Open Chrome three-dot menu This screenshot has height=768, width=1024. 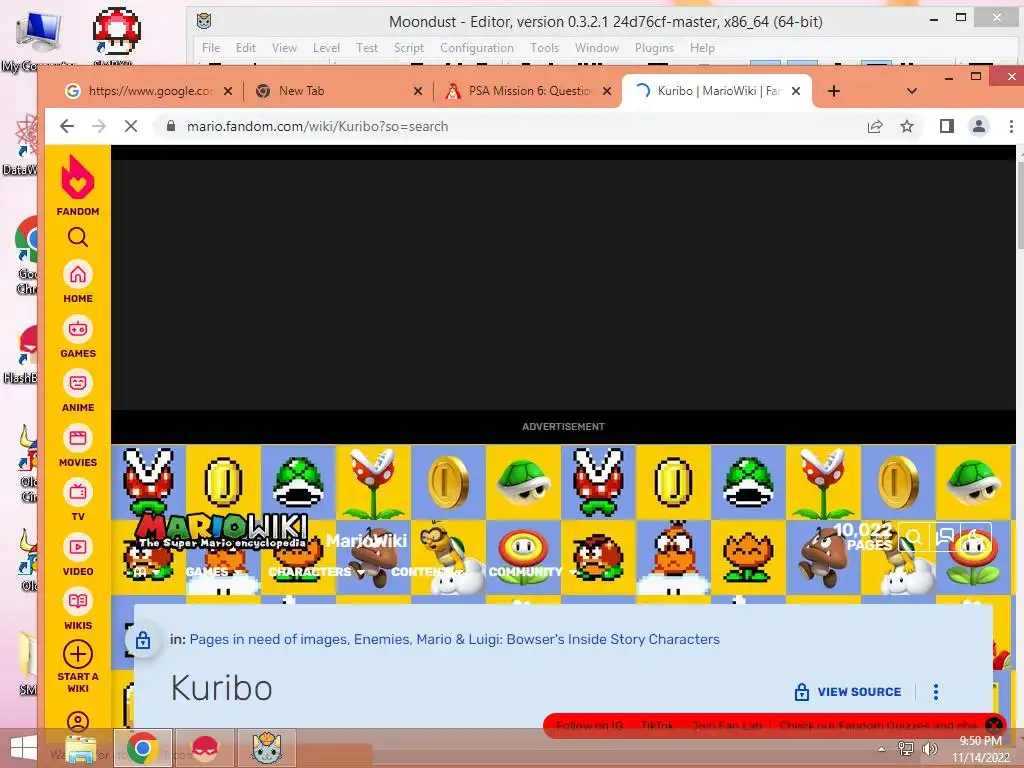point(1011,126)
